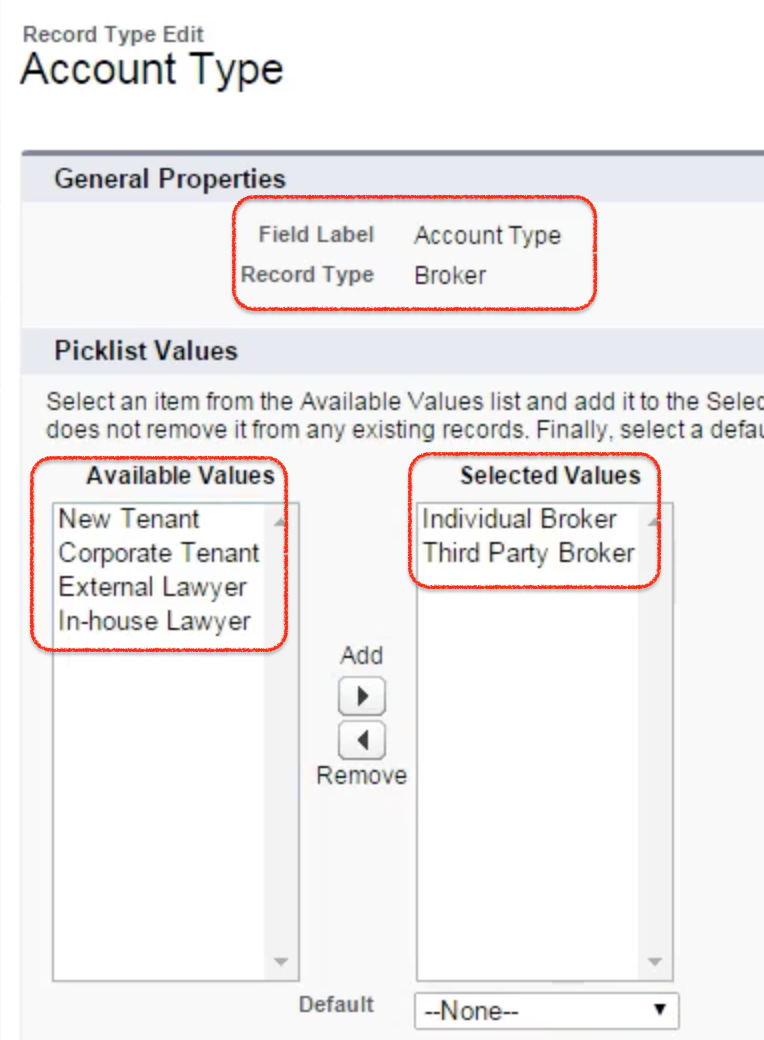Viewport: 764px width, 1040px height.
Task: Click the Add label above arrow
Action: 361,655
